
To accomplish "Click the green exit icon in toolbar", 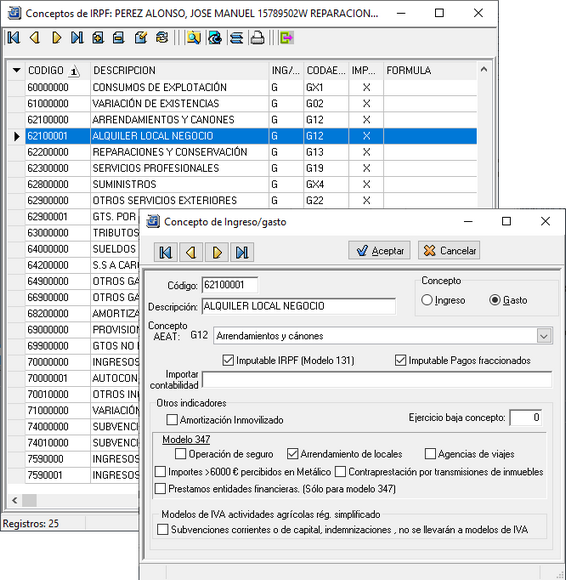I will point(287,38).
